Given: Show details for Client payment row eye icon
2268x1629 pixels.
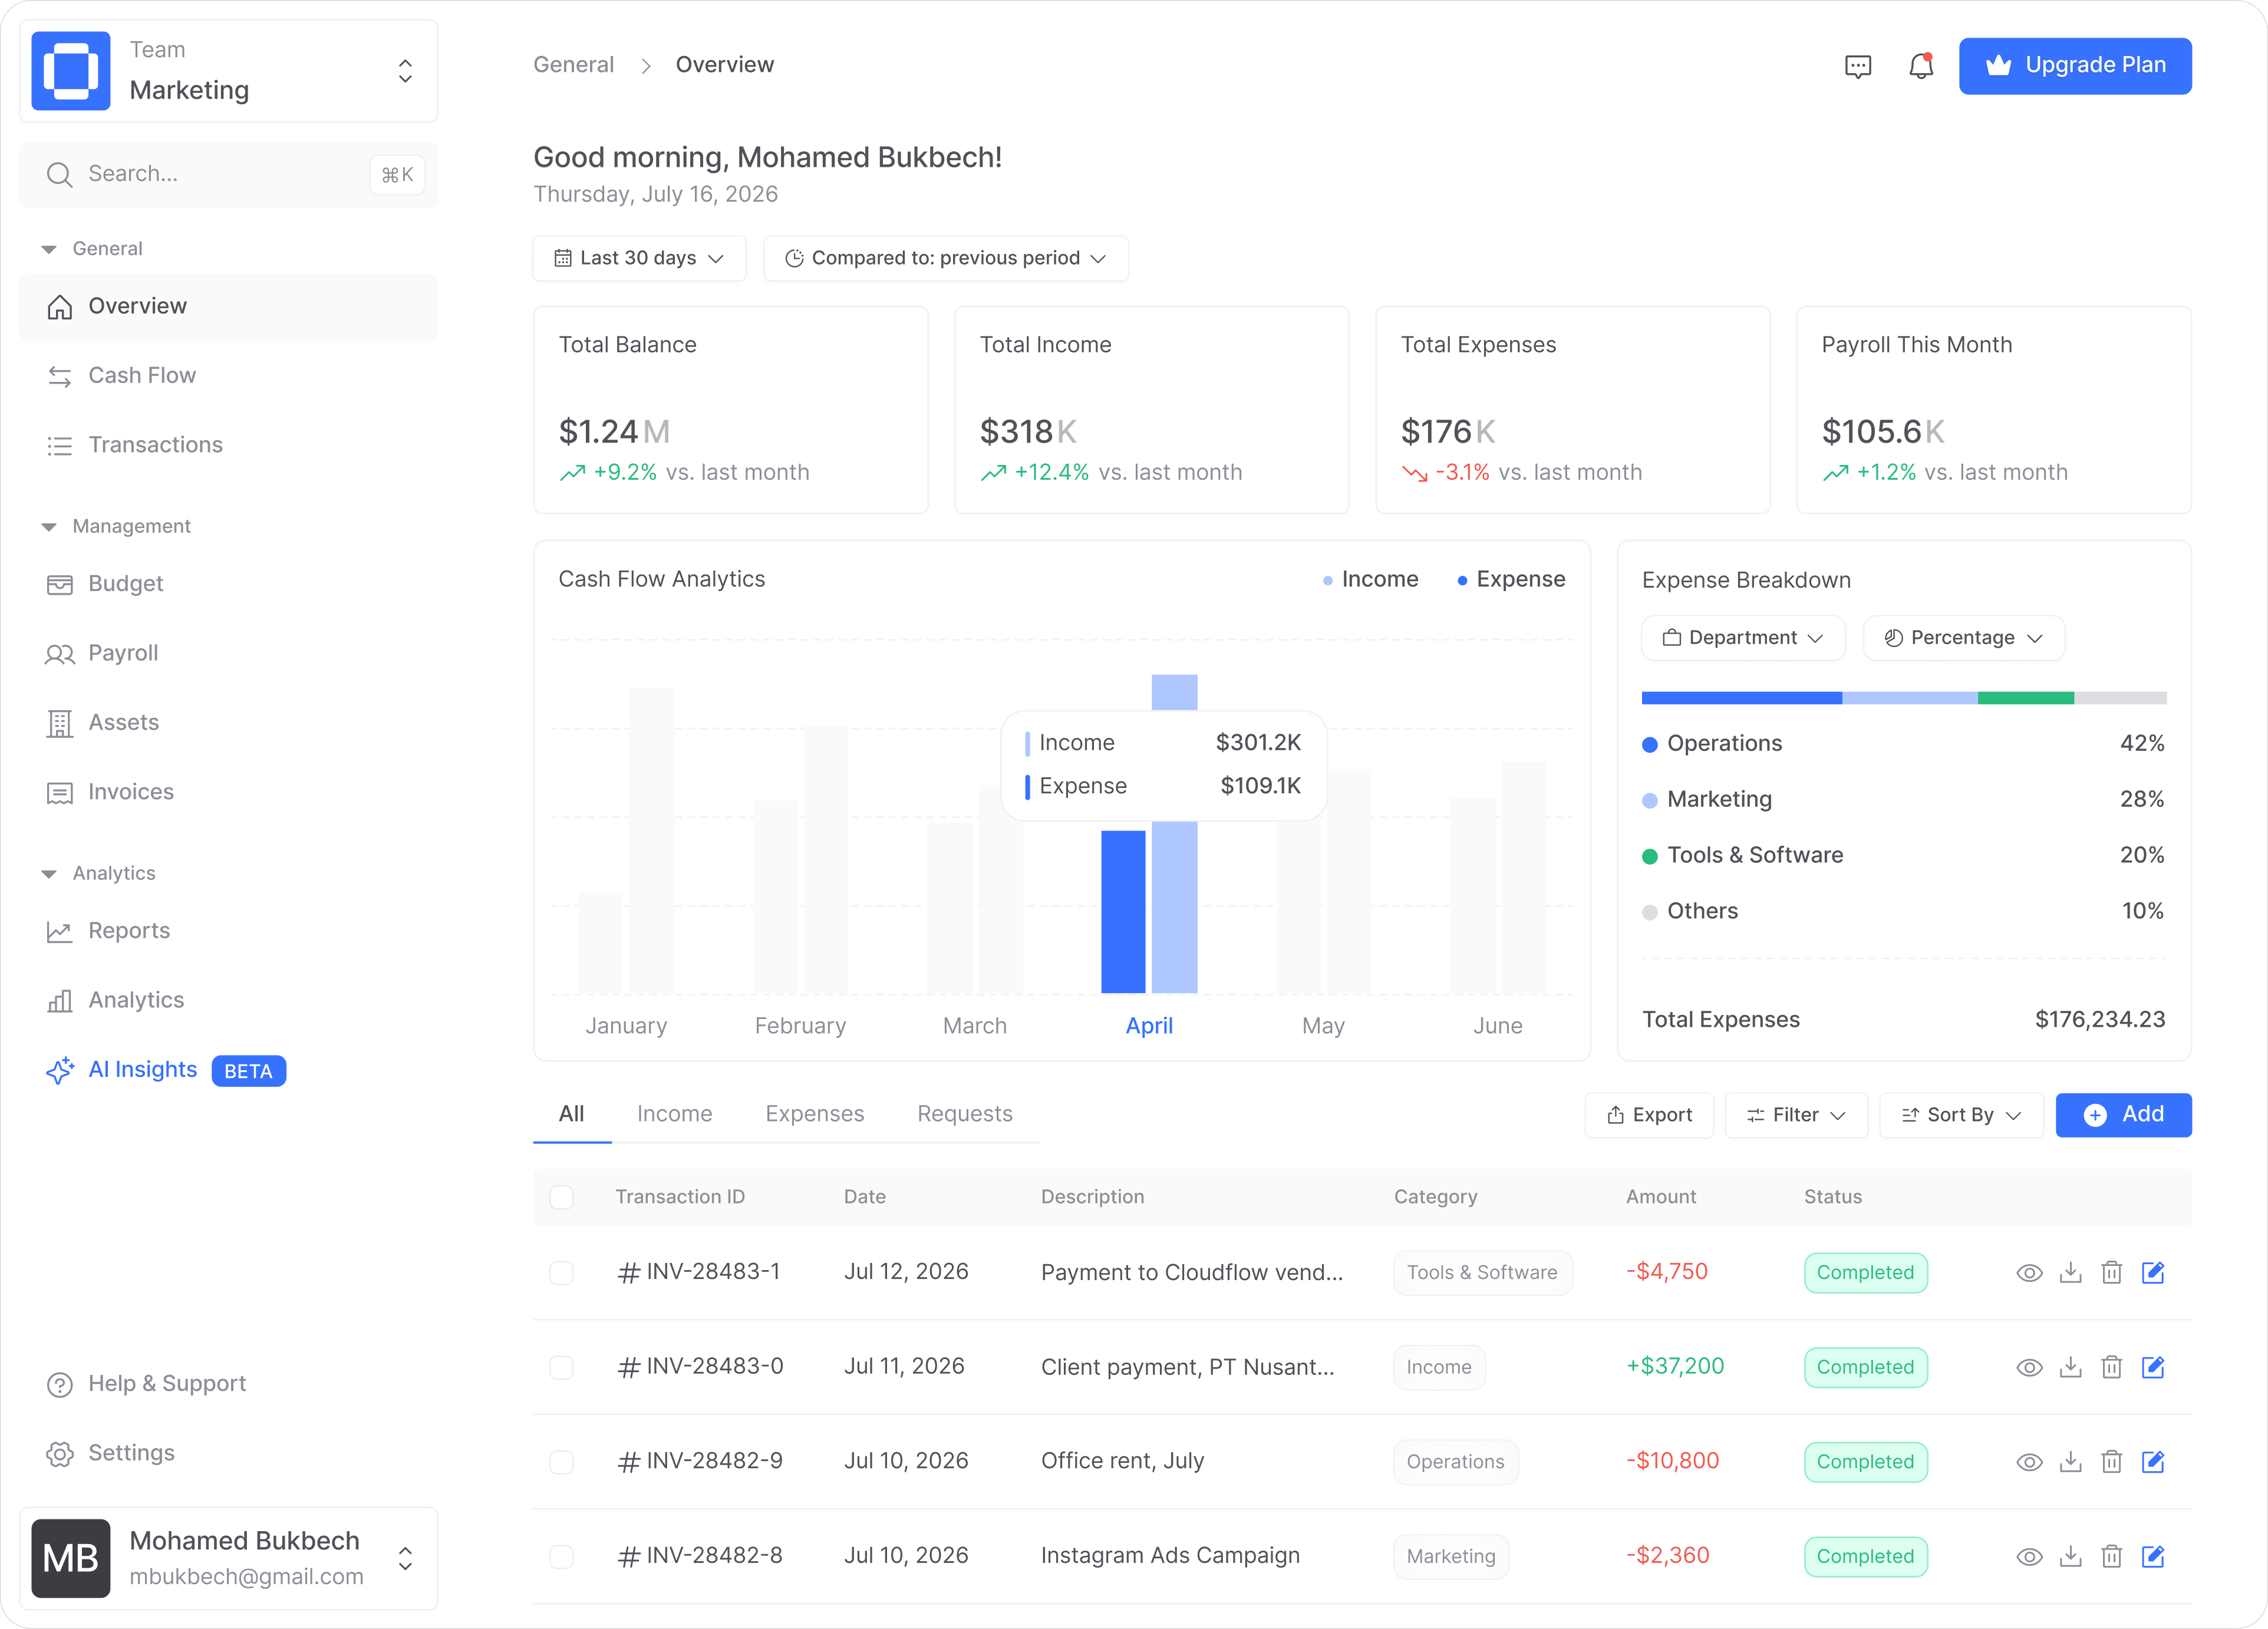Looking at the screenshot, I should 2029,1367.
